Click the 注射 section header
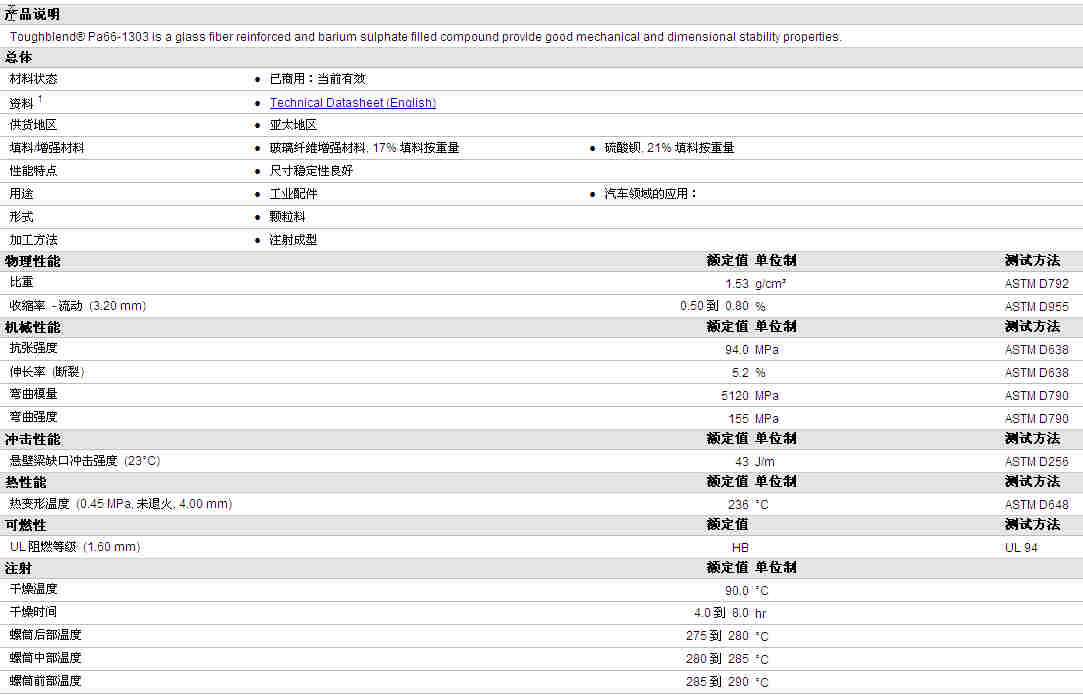The width and height of the screenshot is (1083, 698). pos(19,568)
